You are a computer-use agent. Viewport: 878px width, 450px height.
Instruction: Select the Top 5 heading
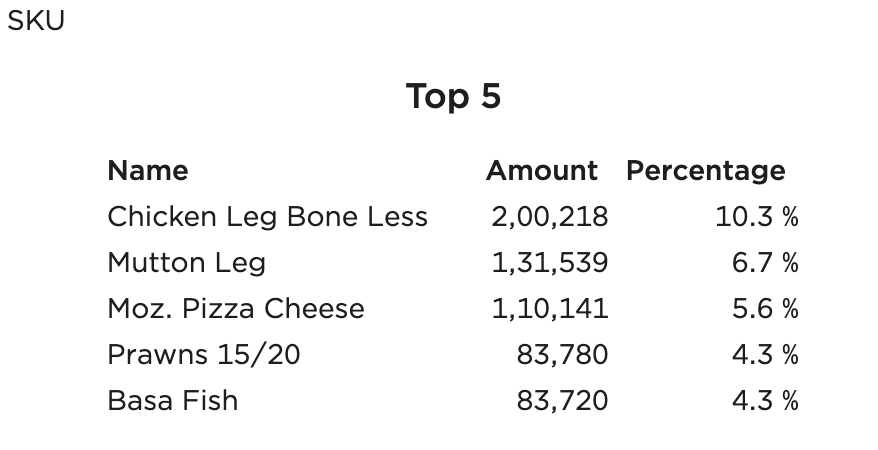click(x=453, y=96)
